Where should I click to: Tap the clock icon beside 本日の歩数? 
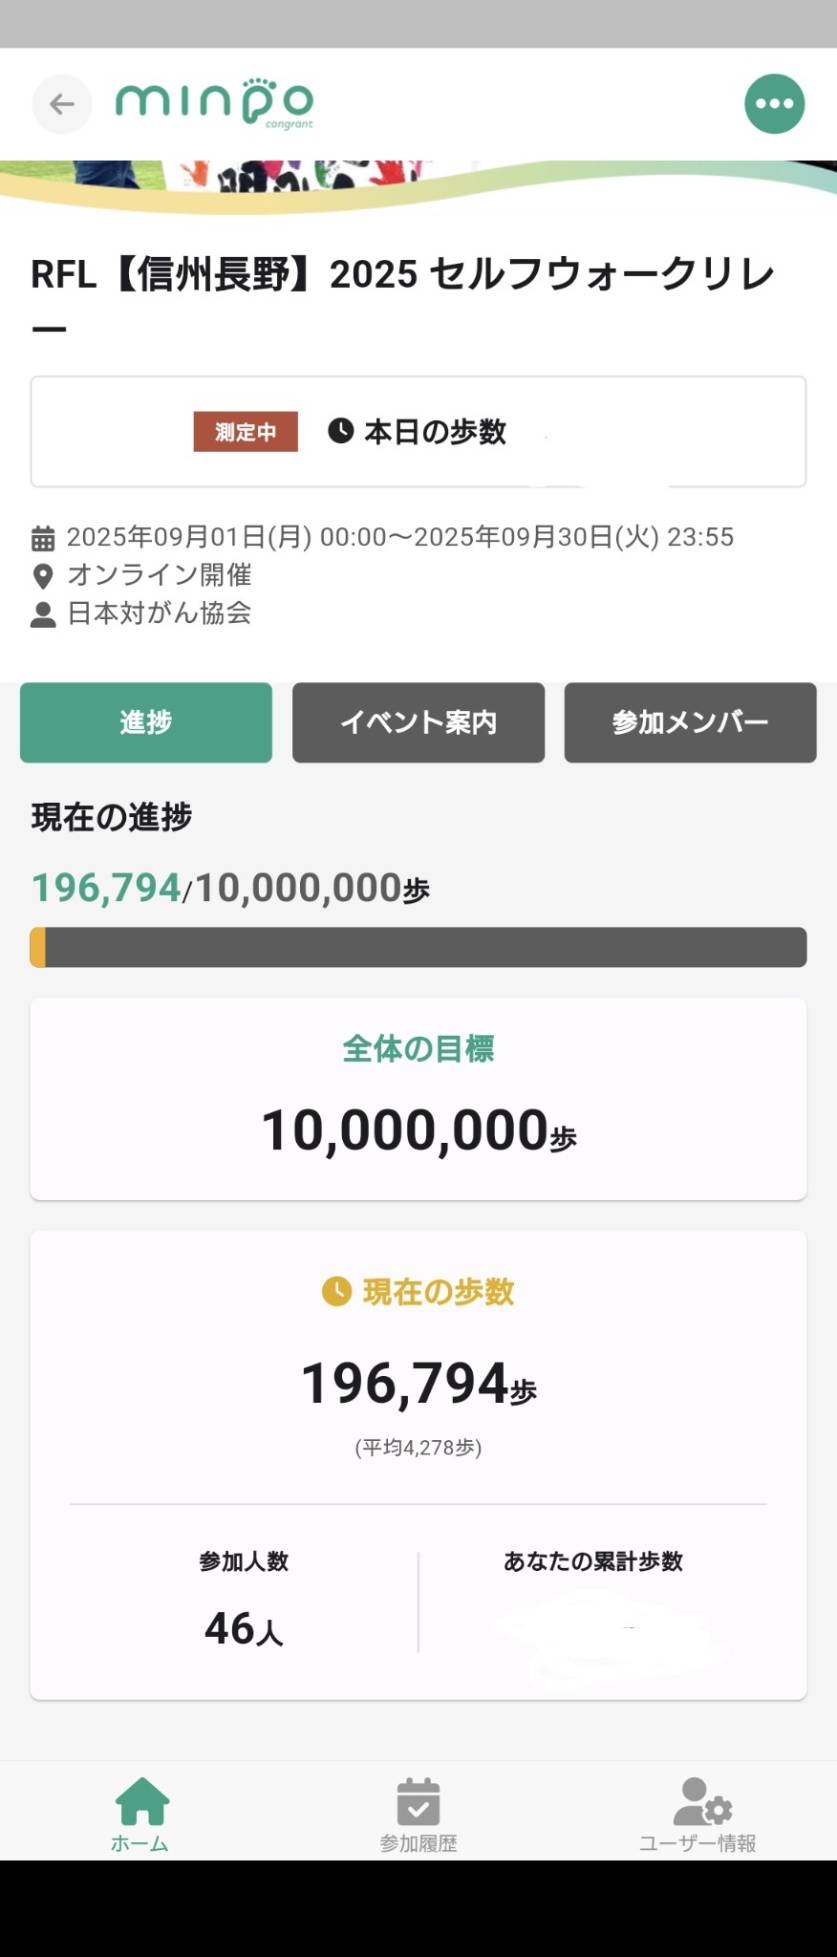[341, 431]
